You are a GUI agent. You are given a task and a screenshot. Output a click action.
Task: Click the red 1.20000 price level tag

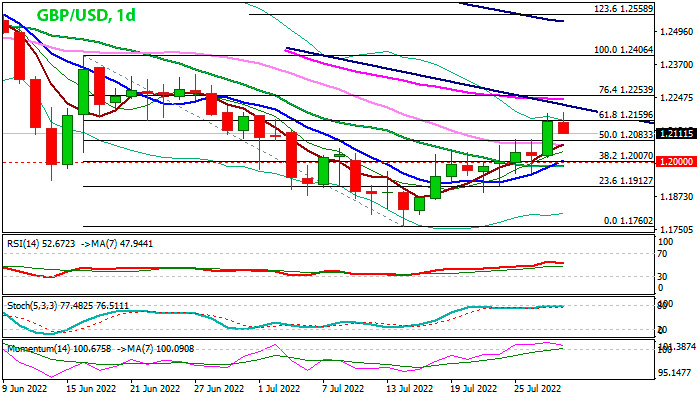(676, 162)
